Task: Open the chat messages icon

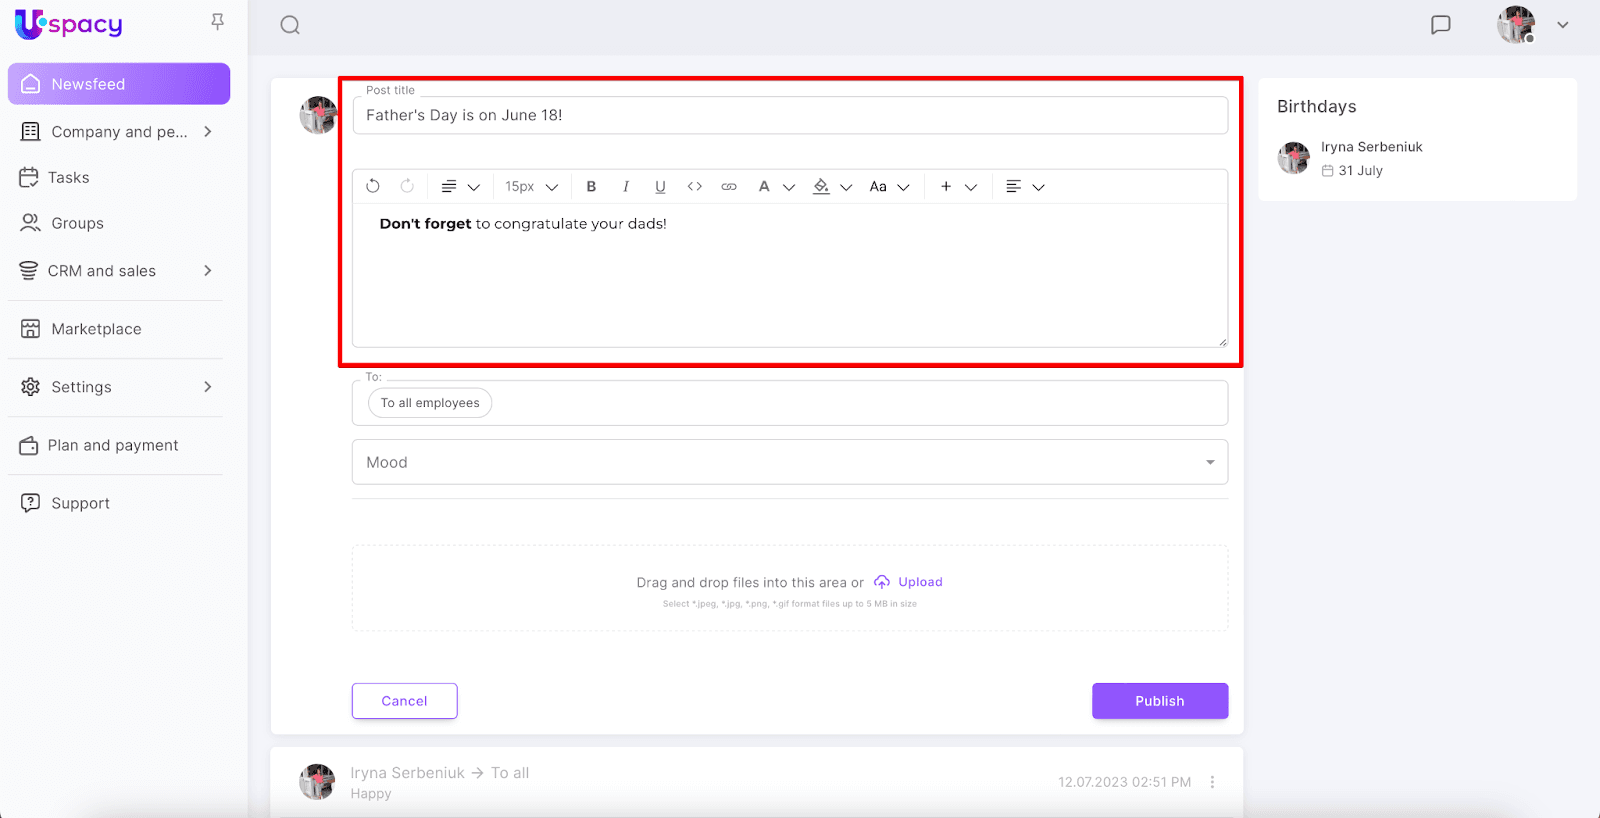Action: point(1440,25)
